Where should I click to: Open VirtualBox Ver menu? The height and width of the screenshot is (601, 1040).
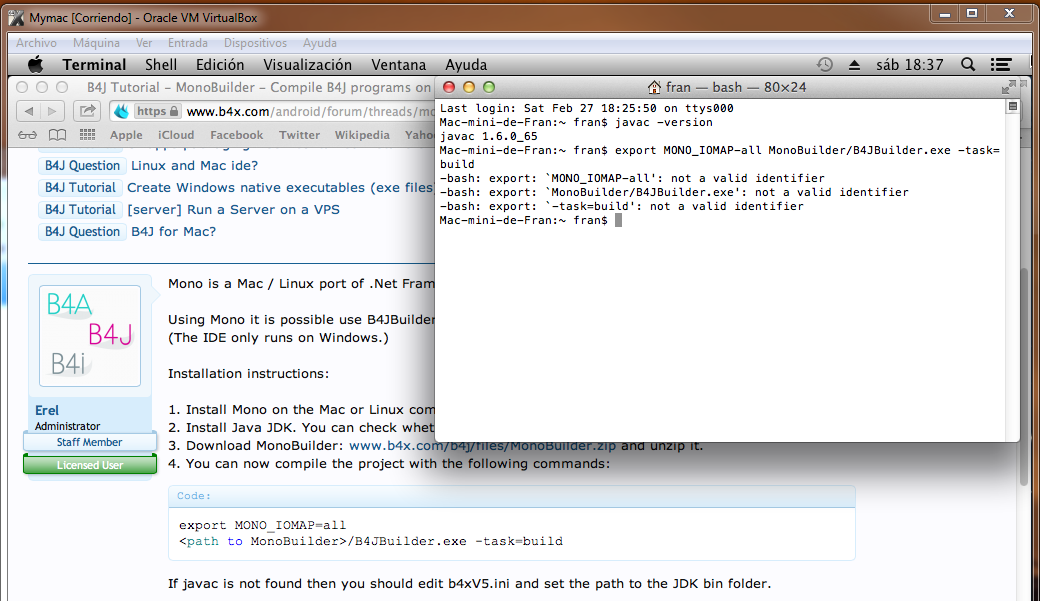(x=144, y=42)
